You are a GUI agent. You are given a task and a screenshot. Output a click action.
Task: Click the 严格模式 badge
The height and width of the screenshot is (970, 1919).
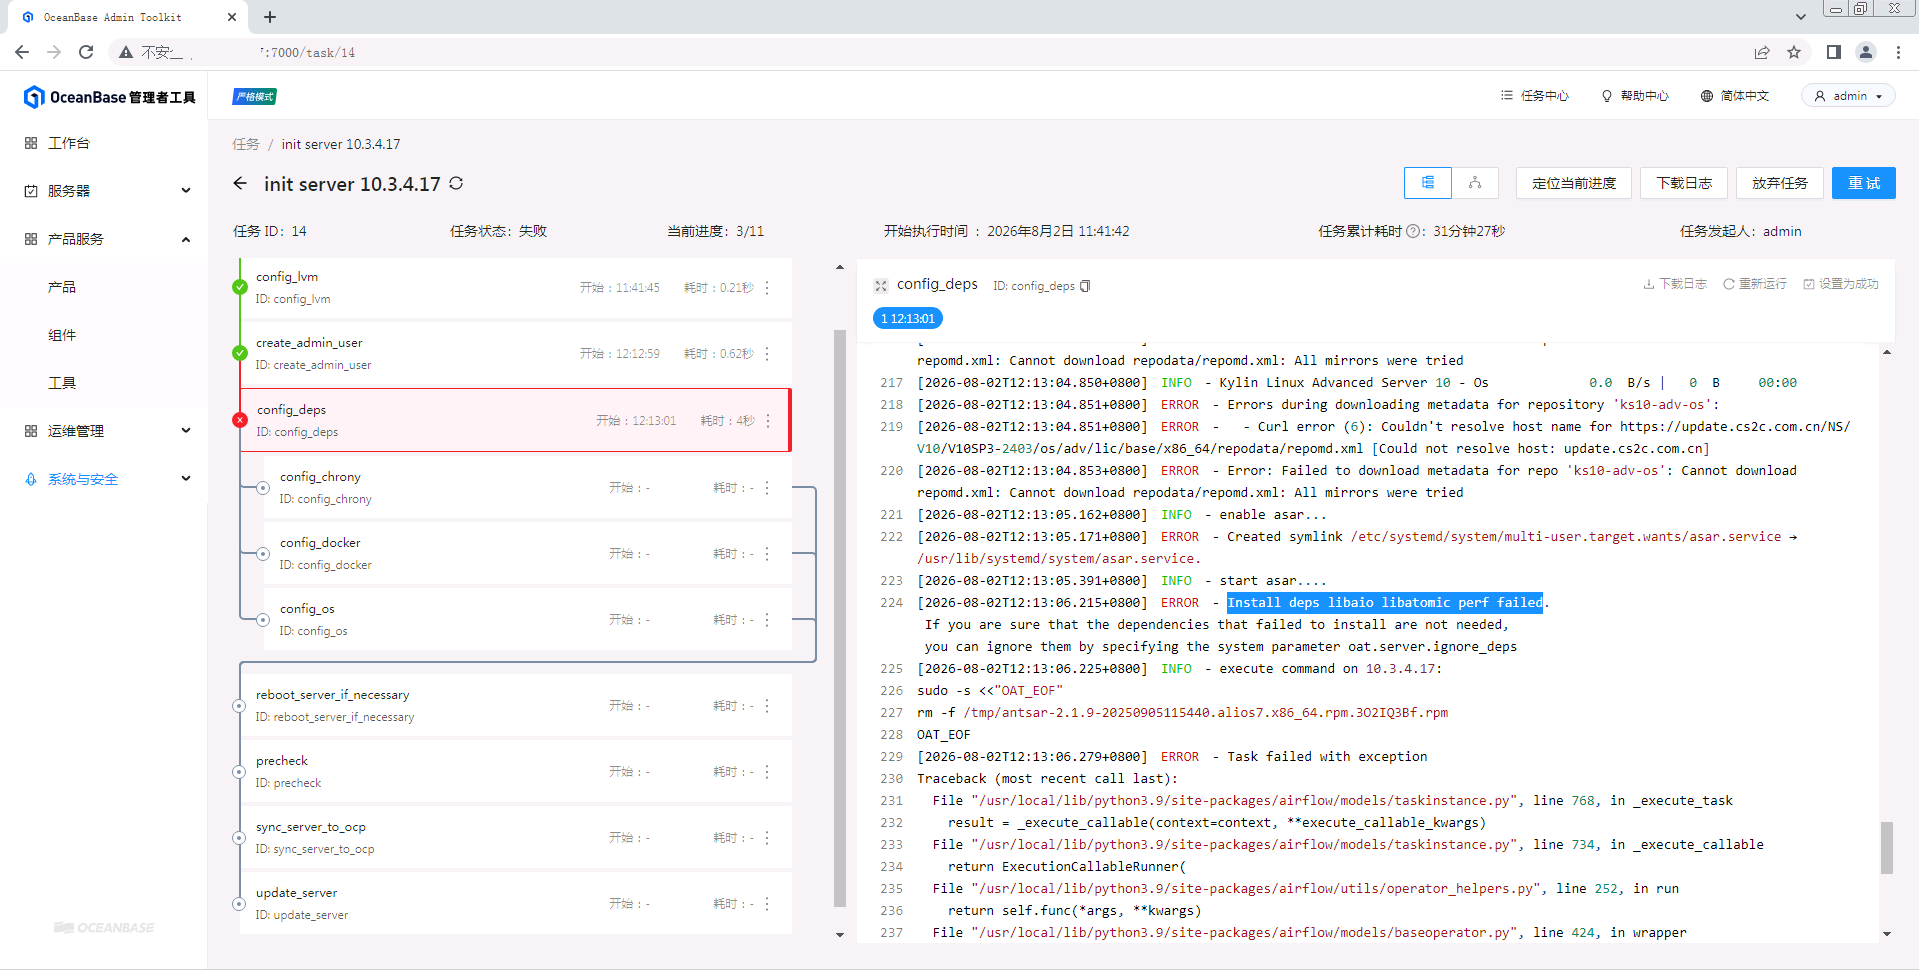coord(255,97)
